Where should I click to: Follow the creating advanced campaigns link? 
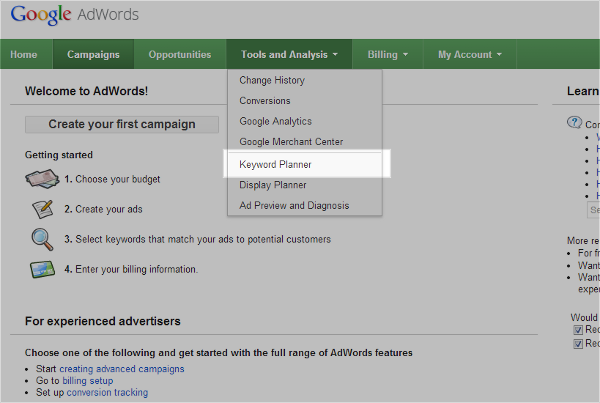point(122,369)
